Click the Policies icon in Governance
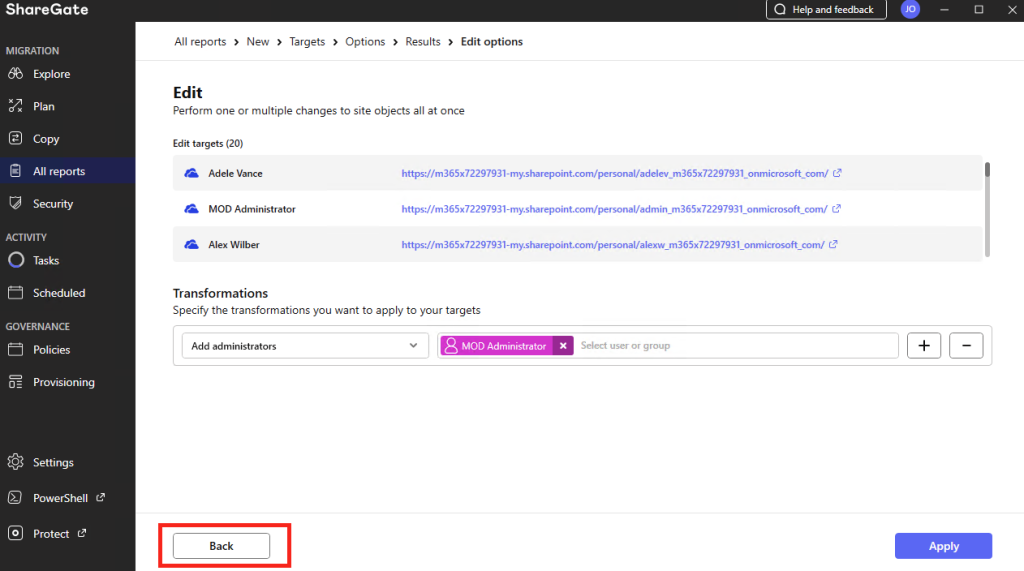Screen dimensions: 1024x571 point(16,350)
